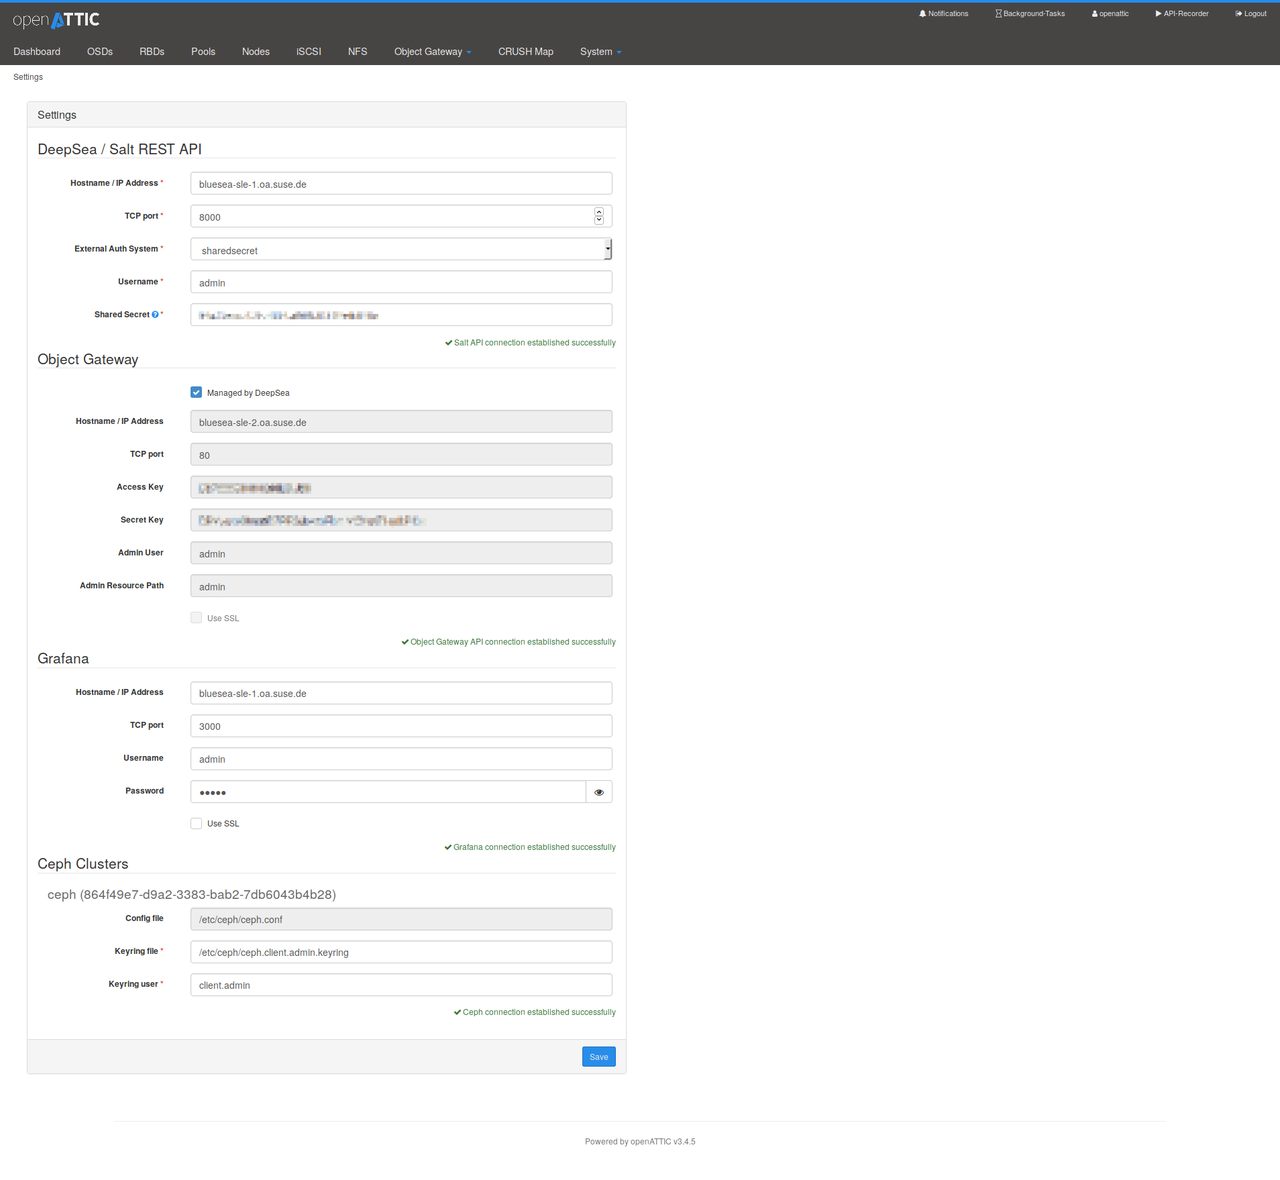This screenshot has width=1280, height=1180.
Task: Click Object Gateway Hostname field
Action: click(401, 422)
